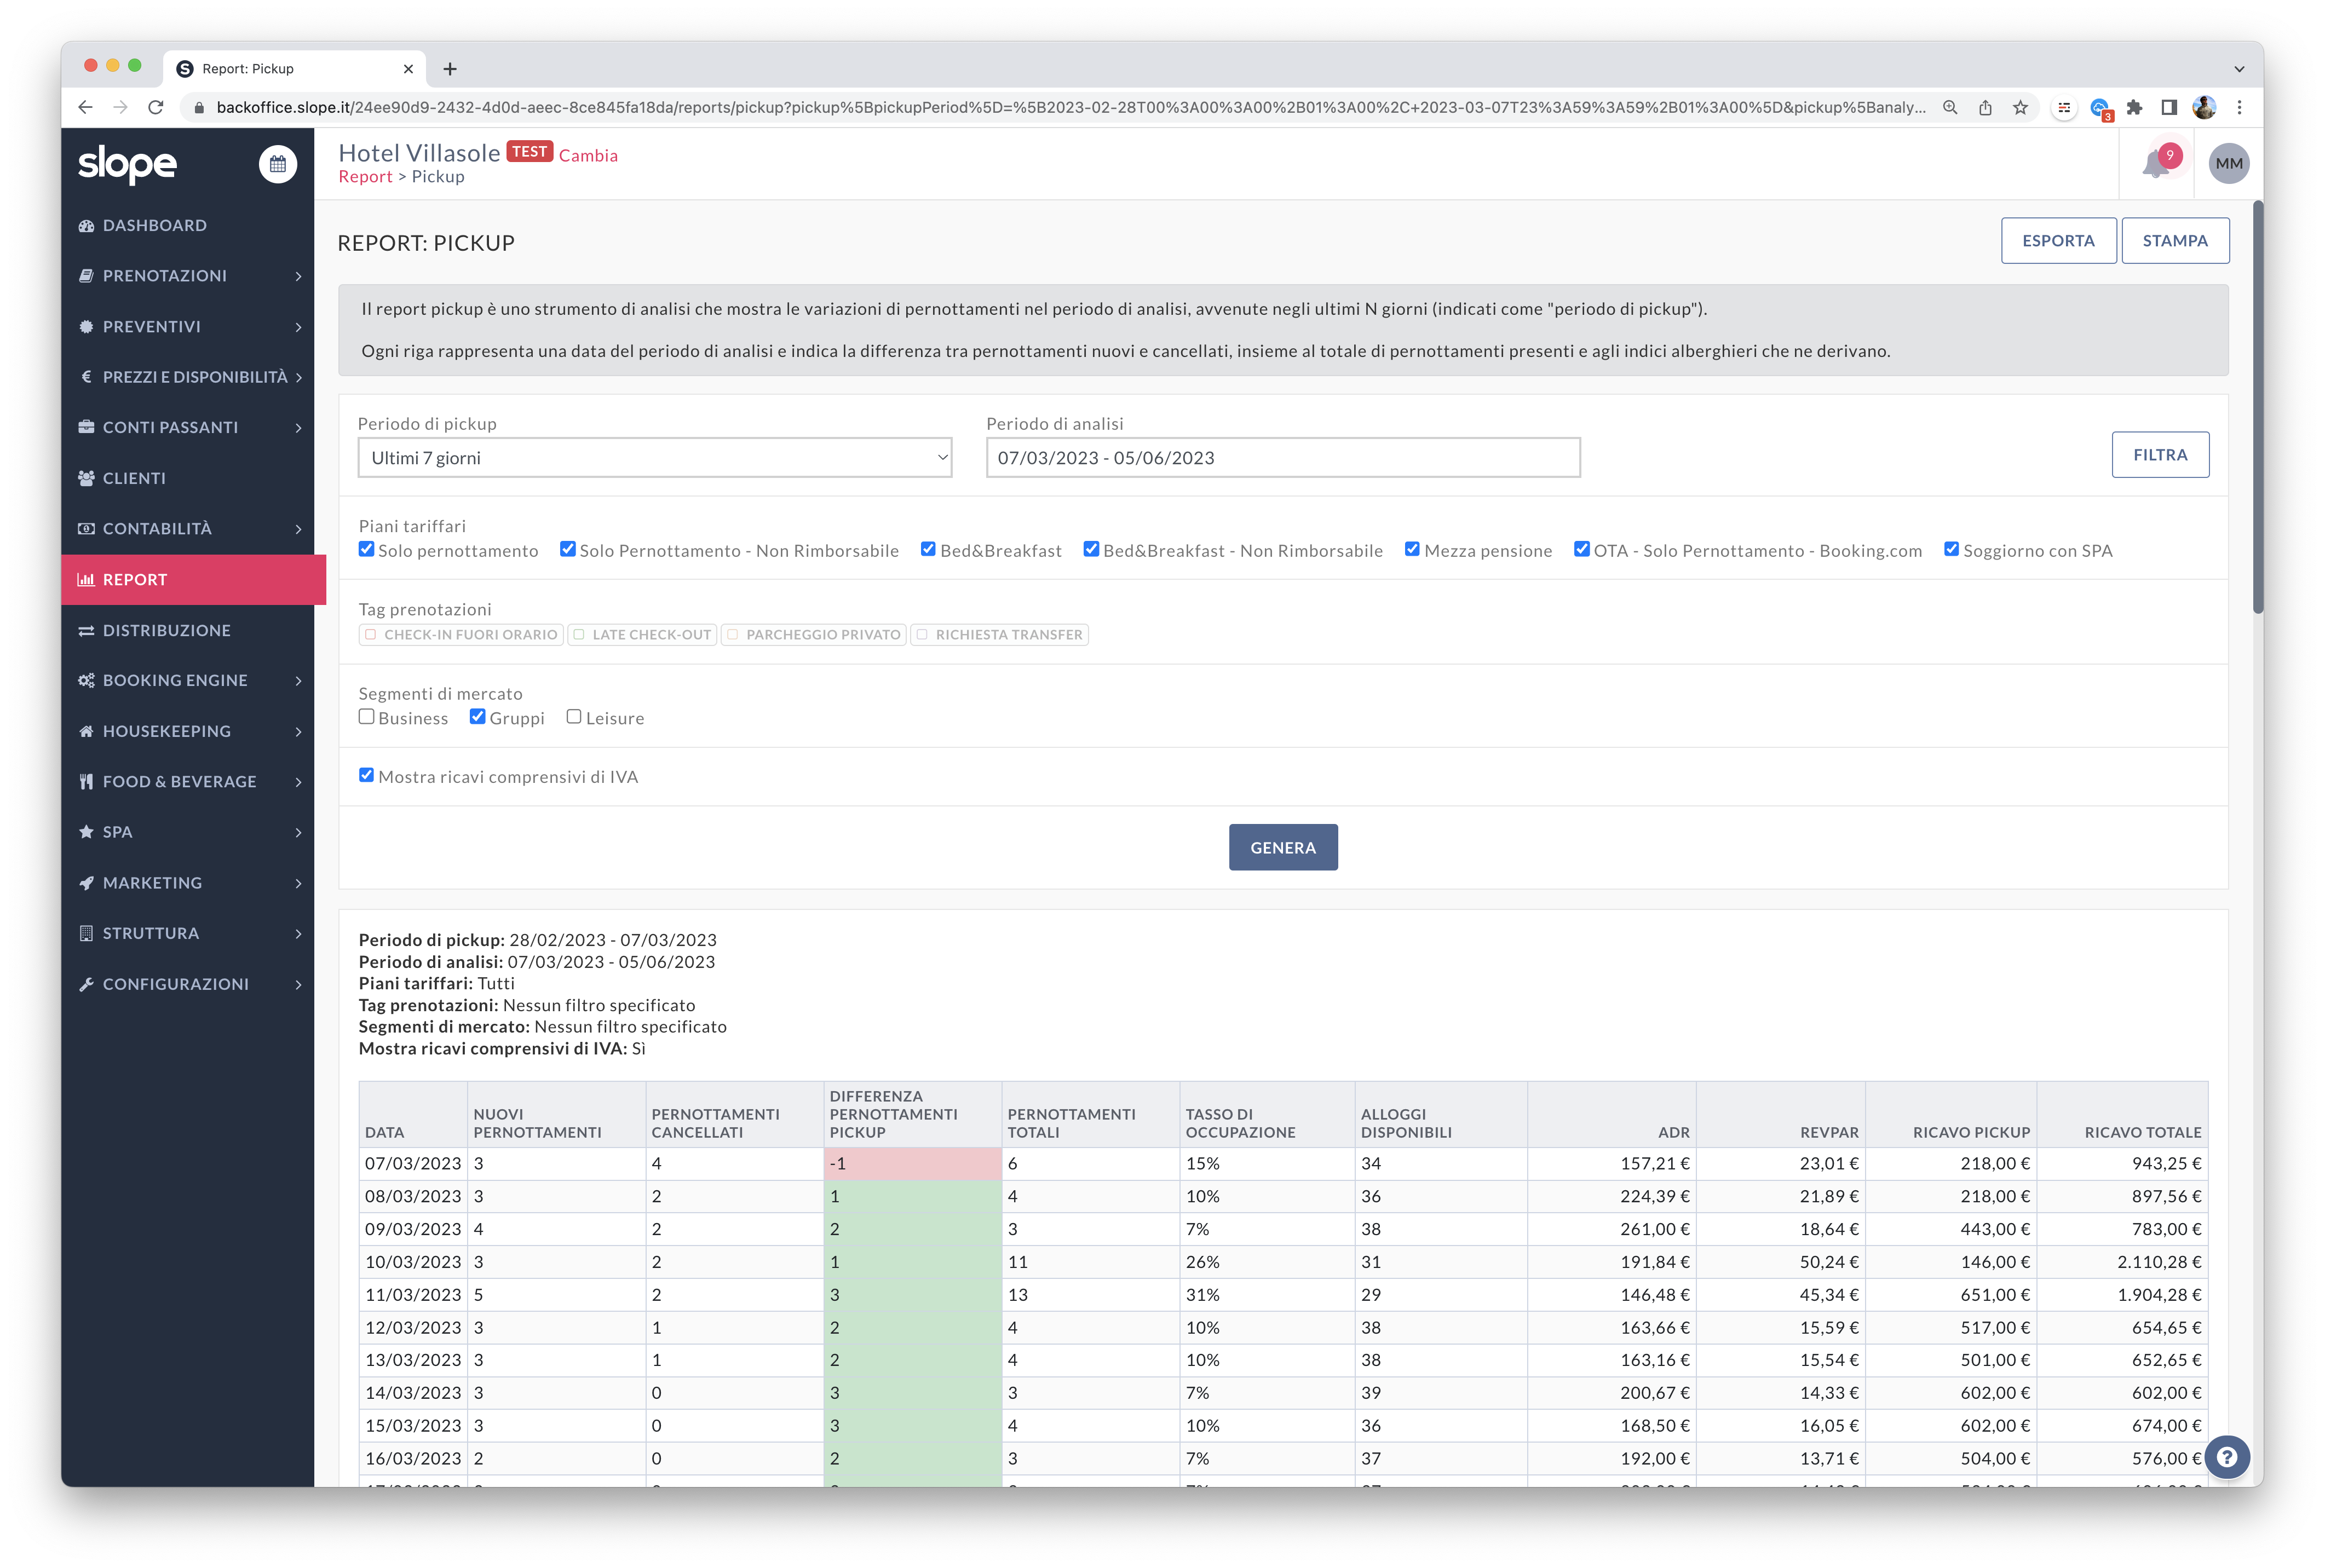Click the slope logo
The width and height of the screenshot is (2325, 1568).
pyautogui.click(x=127, y=164)
